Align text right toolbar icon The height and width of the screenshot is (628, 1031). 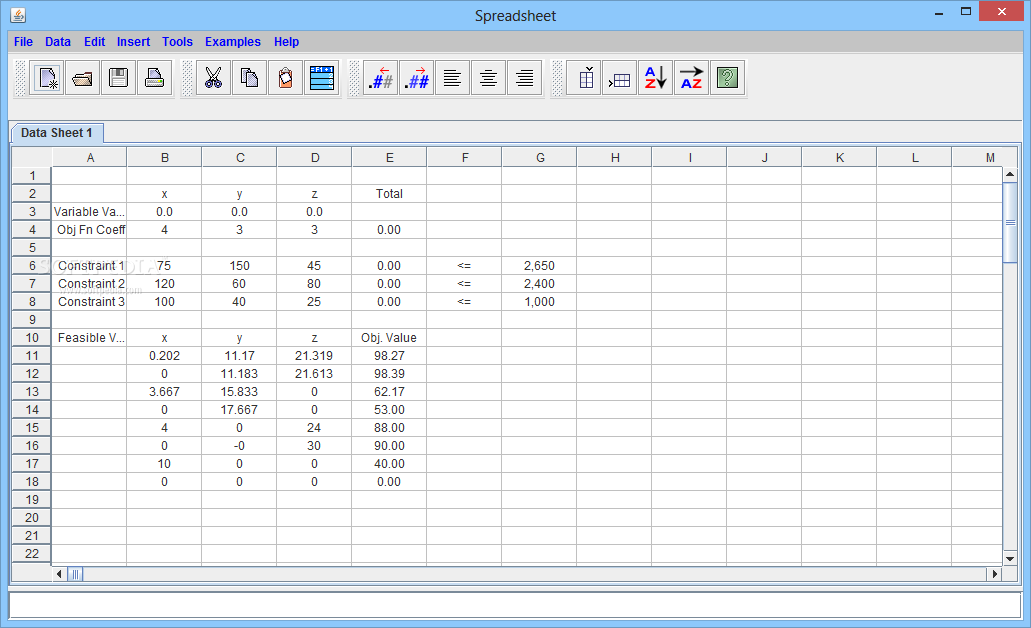pos(525,78)
